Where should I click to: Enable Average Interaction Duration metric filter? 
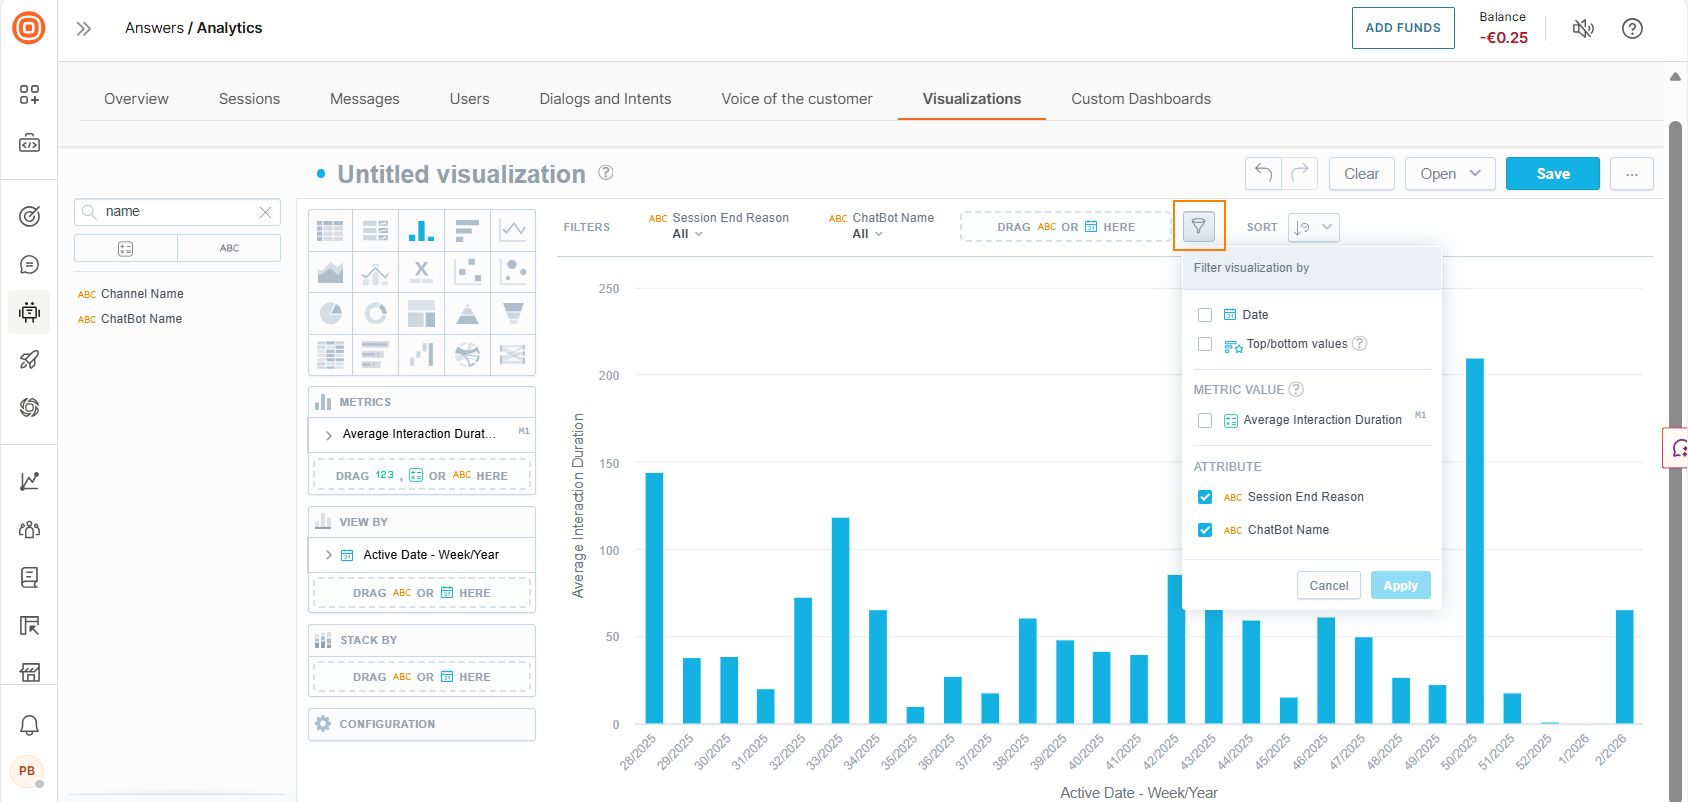pos(1205,421)
